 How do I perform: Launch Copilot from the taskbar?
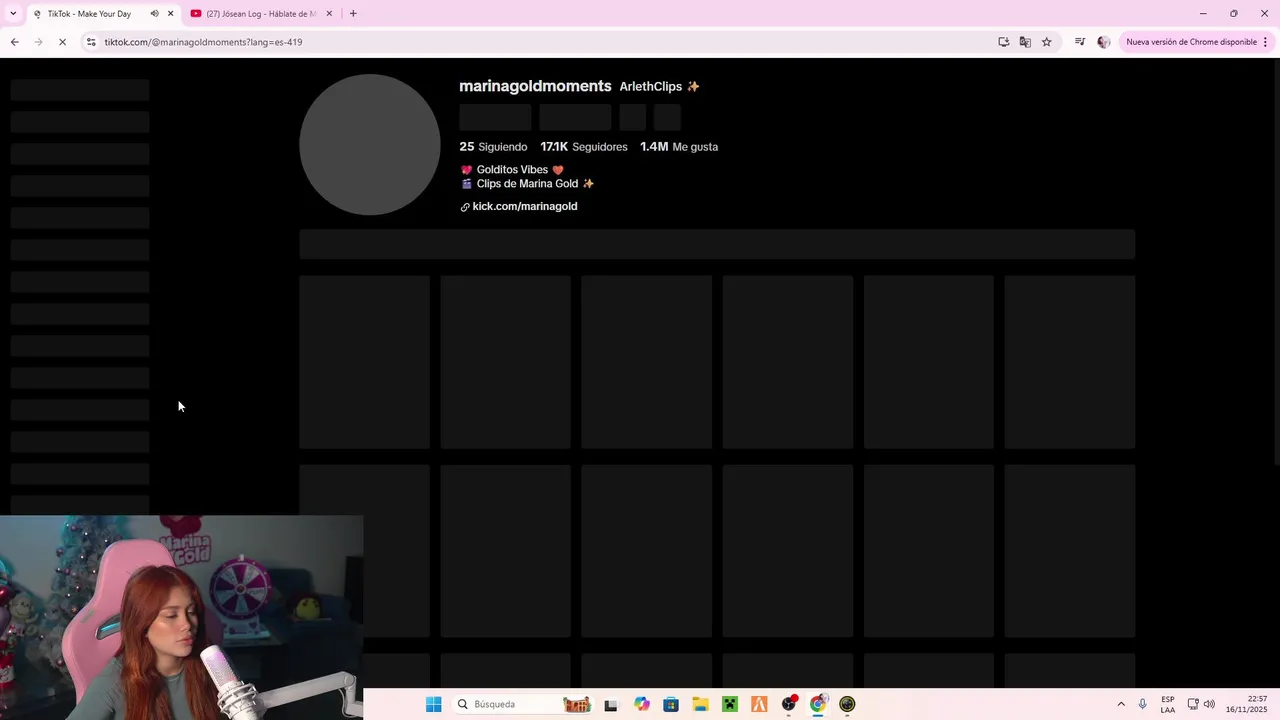pos(642,704)
